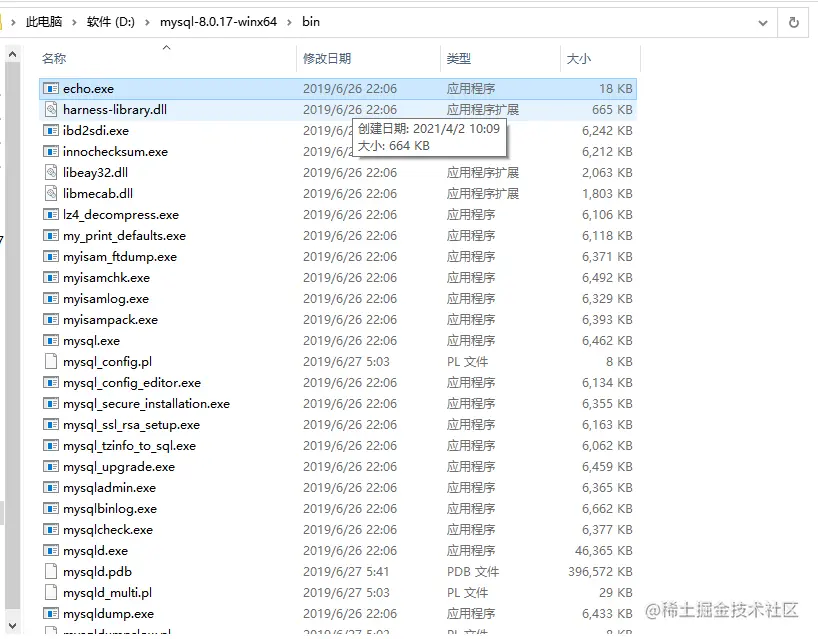Click the myisamchk.exe icon

51,278
